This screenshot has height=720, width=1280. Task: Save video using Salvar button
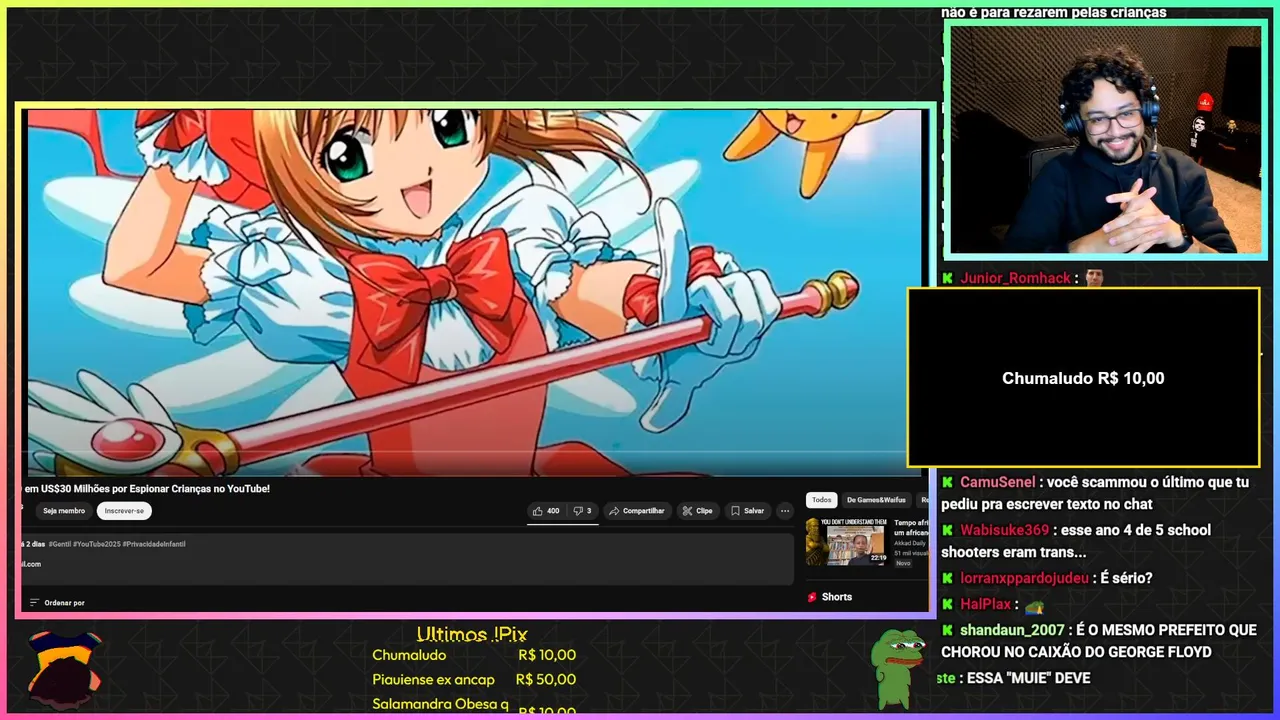[x=747, y=511]
